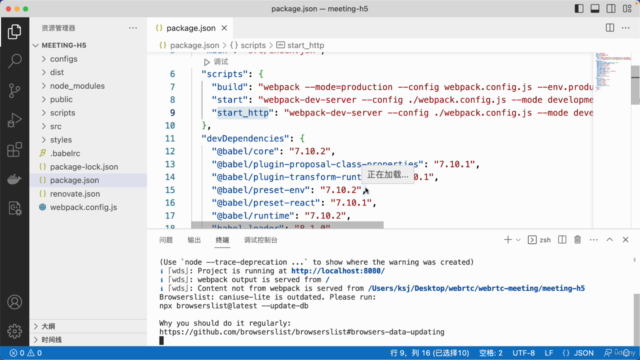Open the Run and Debug view

[14, 120]
